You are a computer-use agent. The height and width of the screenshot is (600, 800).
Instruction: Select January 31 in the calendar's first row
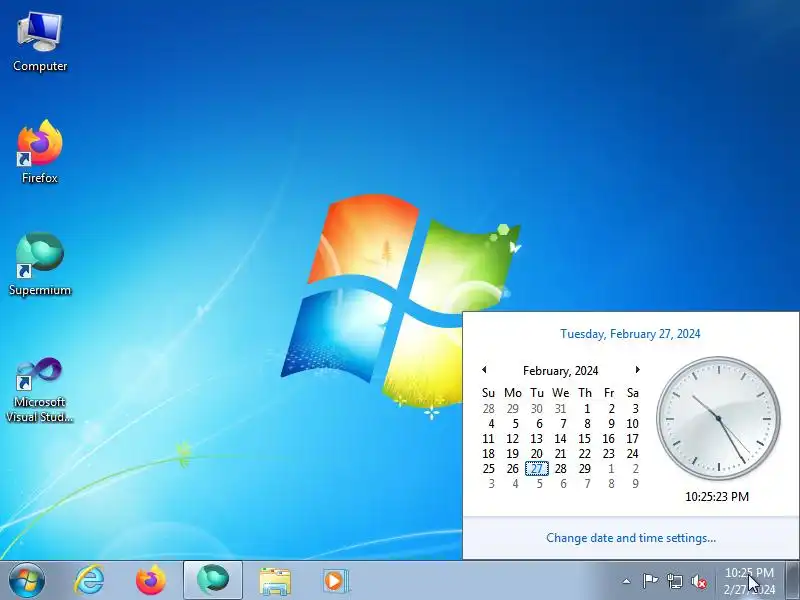560,409
